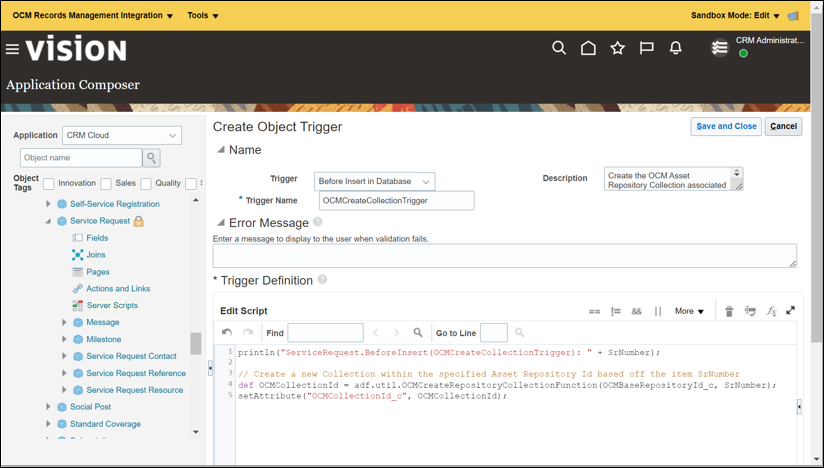Screen dimensions: 824x468
Task: Click the CRM Administrator user avatar icon
Action: point(719,48)
